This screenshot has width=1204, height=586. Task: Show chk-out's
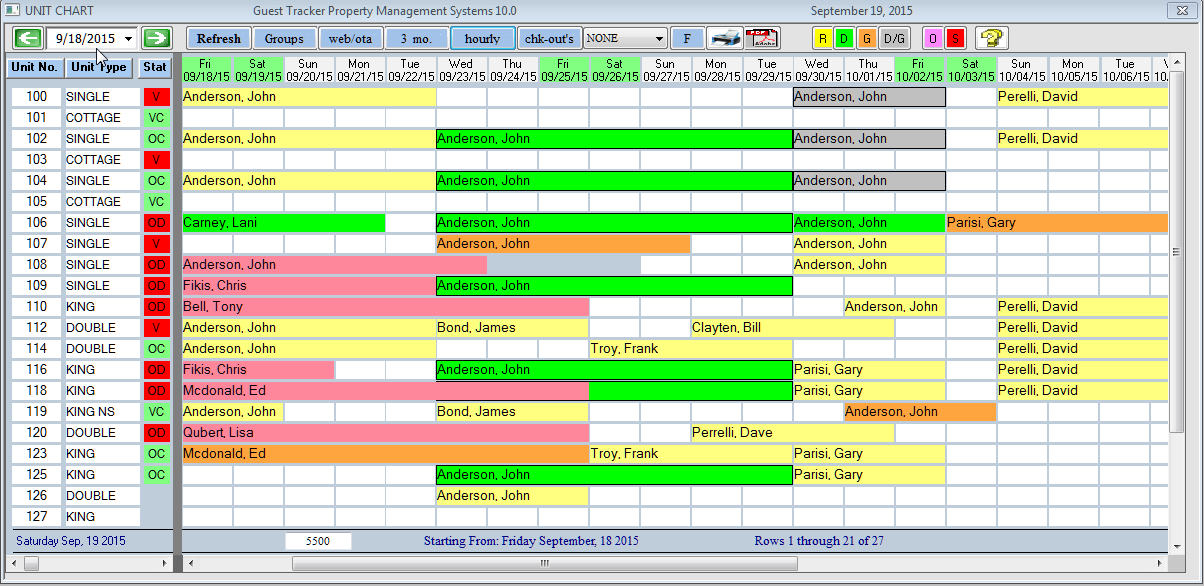(x=549, y=38)
